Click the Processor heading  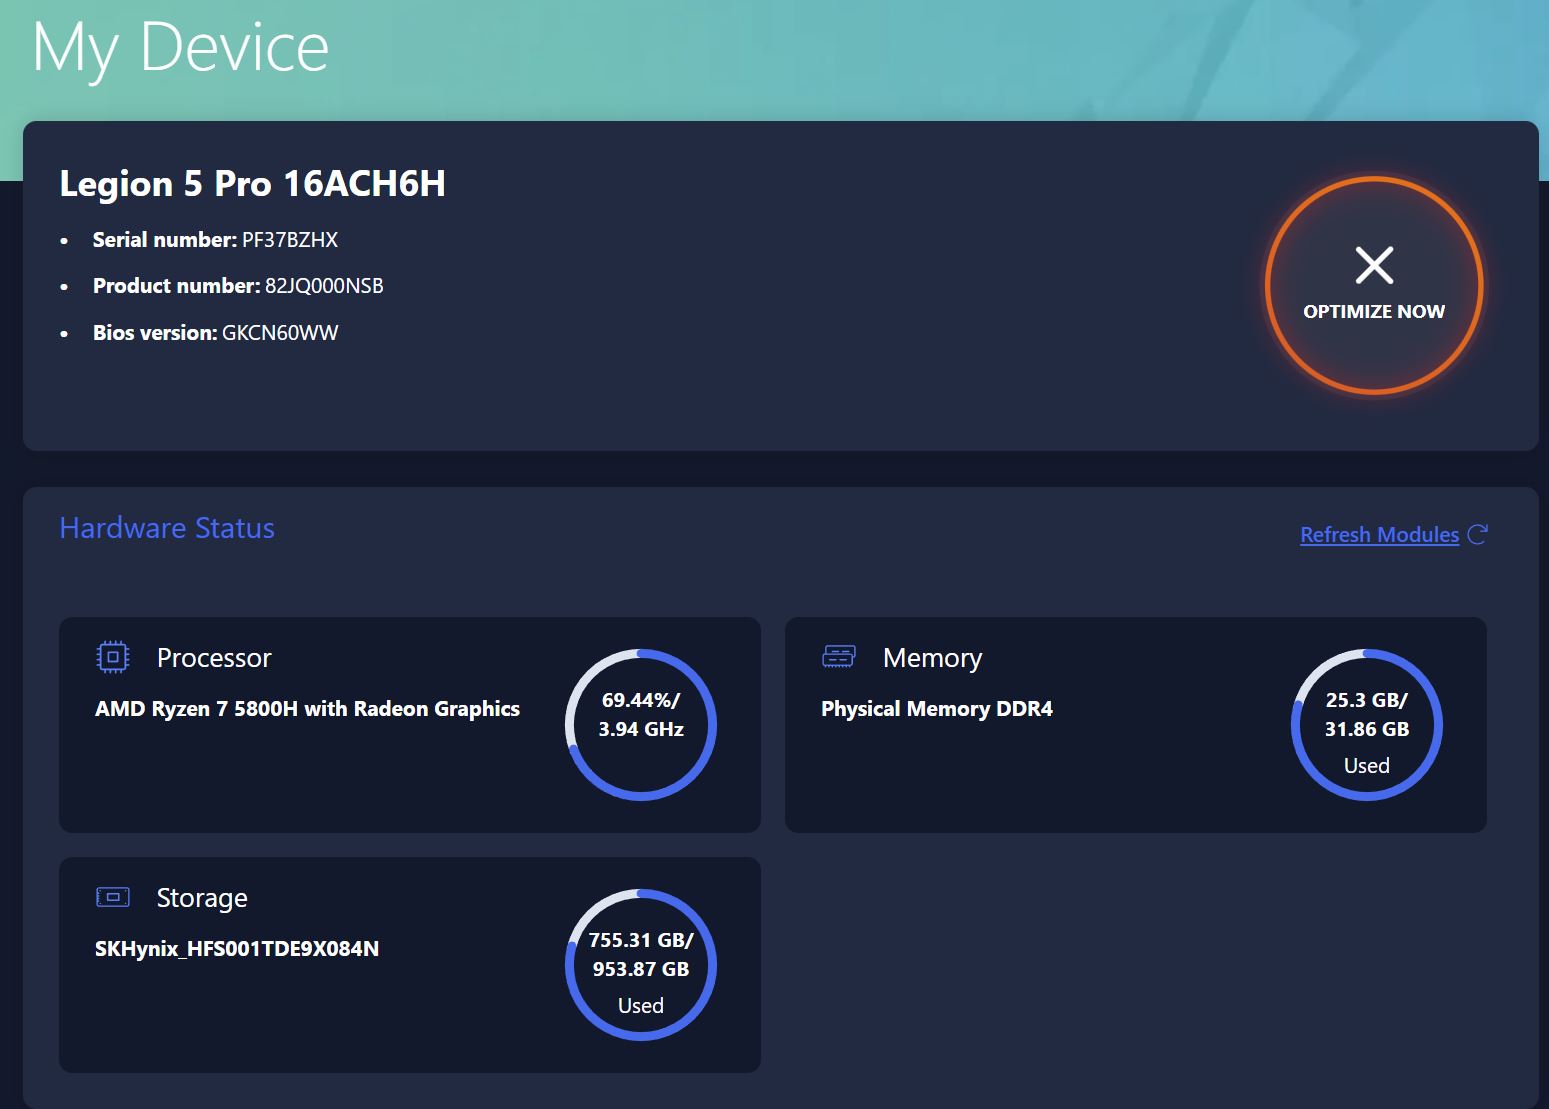click(x=214, y=658)
